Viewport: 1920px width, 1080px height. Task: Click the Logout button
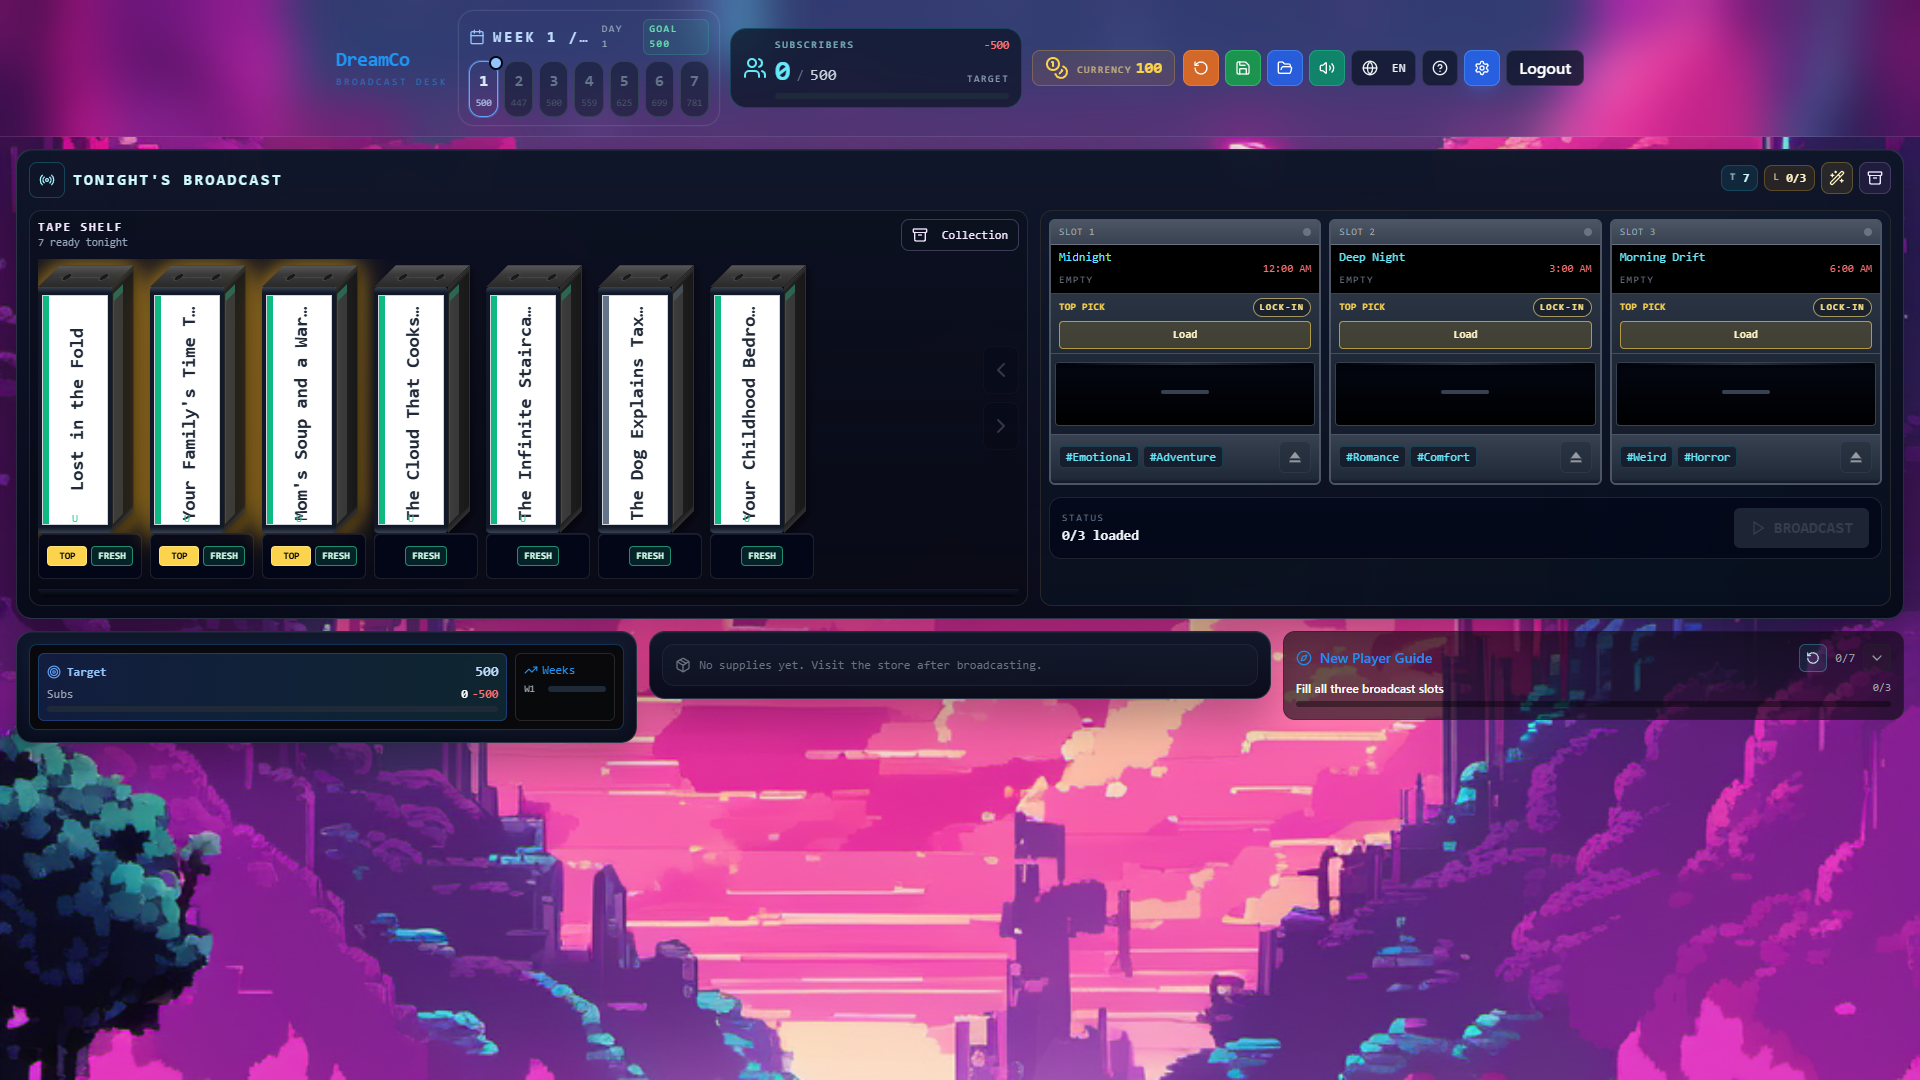coord(1544,68)
